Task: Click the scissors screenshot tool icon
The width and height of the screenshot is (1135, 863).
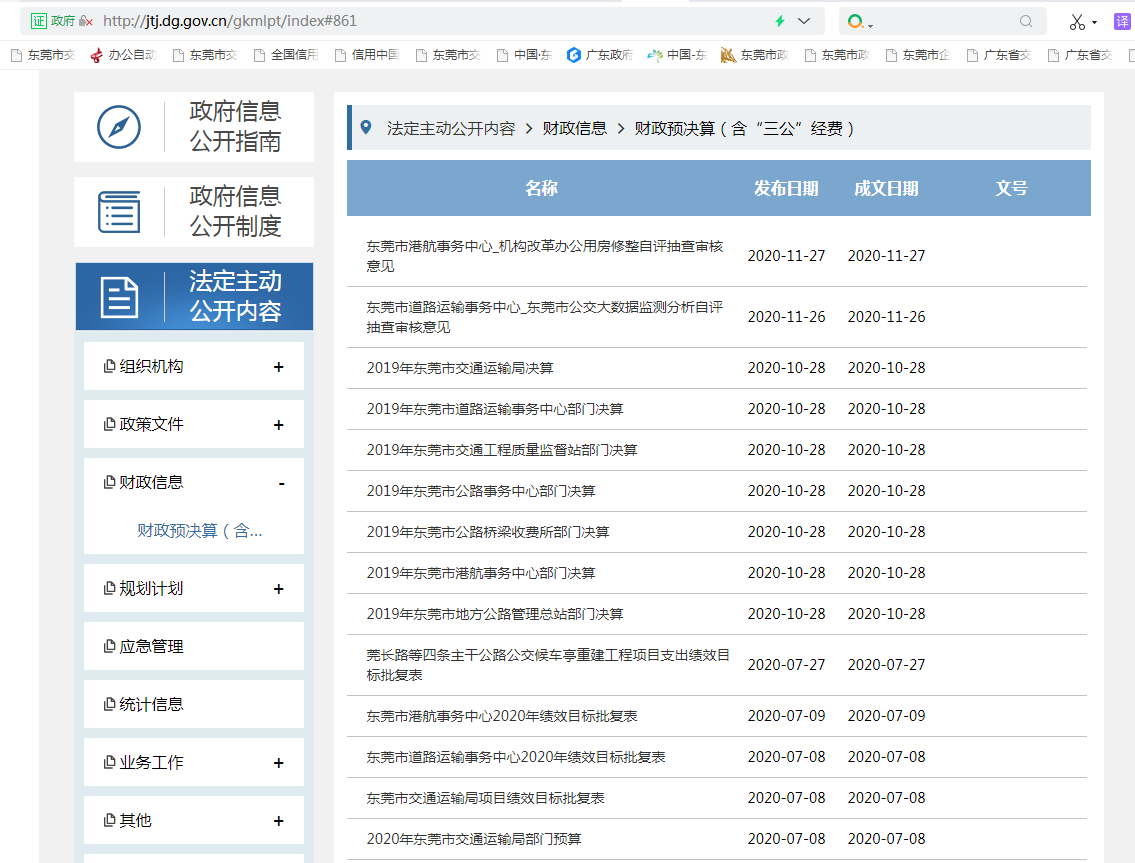Action: pyautogui.click(x=1077, y=22)
